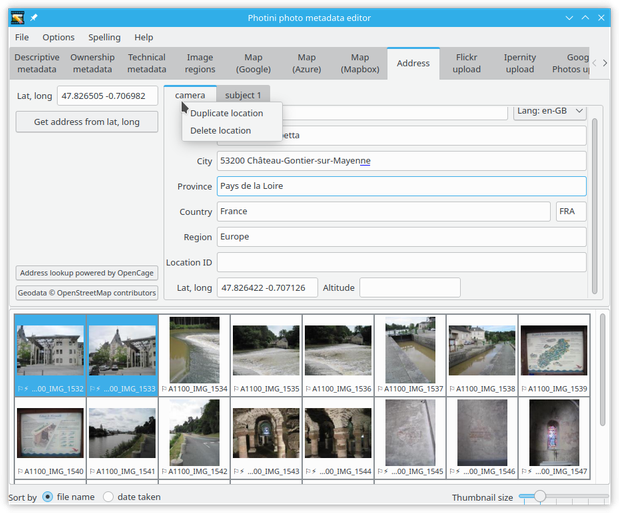The width and height of the screenshot is (619, 513).
Task: Select map sign thumbnail A1100_IMG_1539
Action: coord(554,355)
